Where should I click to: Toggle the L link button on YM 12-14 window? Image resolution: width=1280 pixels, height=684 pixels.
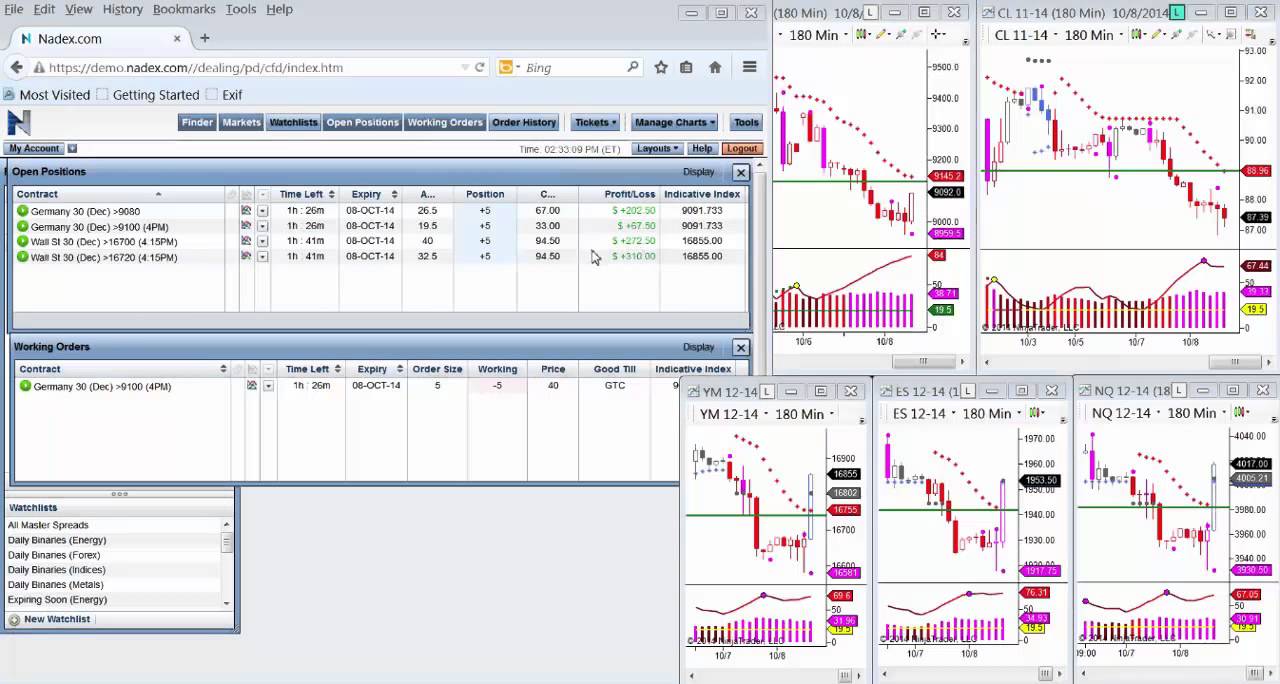click(767, 391)
